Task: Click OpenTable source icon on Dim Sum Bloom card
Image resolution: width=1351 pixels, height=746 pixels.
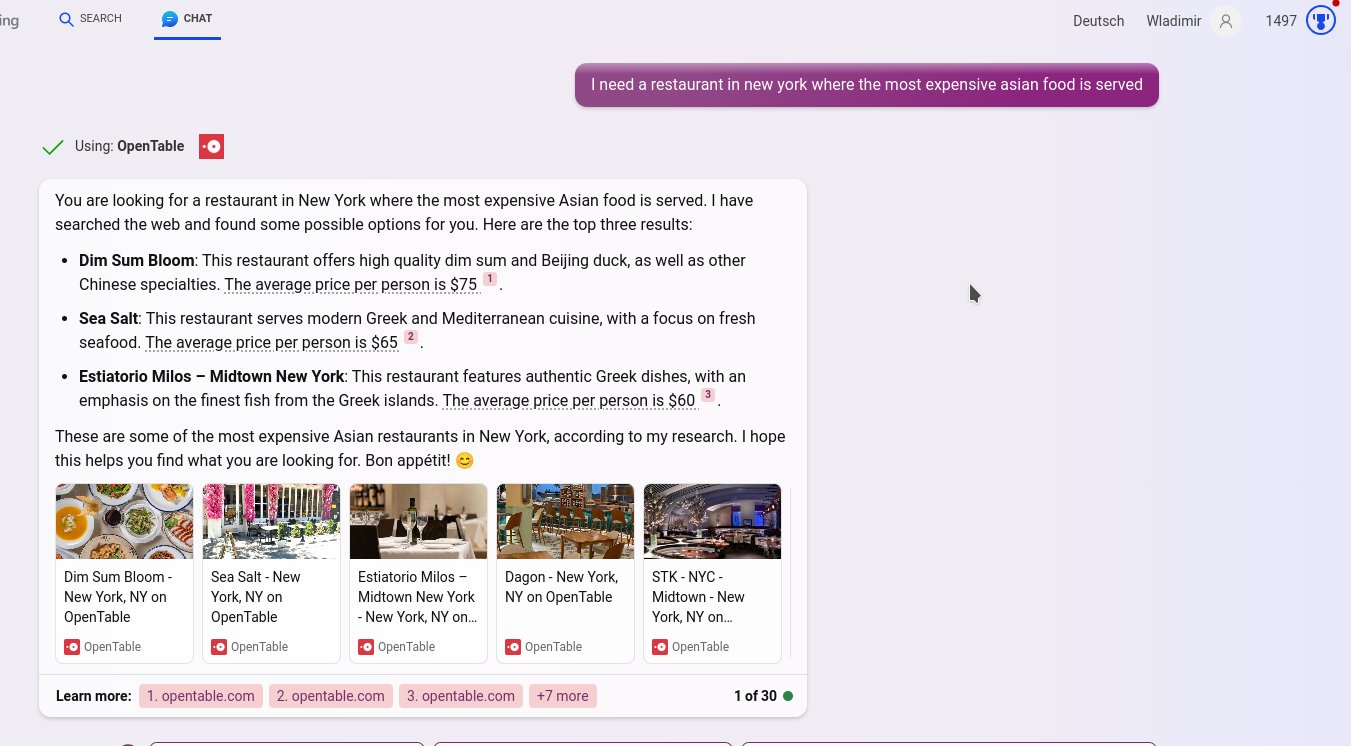Action: [72, 647]
